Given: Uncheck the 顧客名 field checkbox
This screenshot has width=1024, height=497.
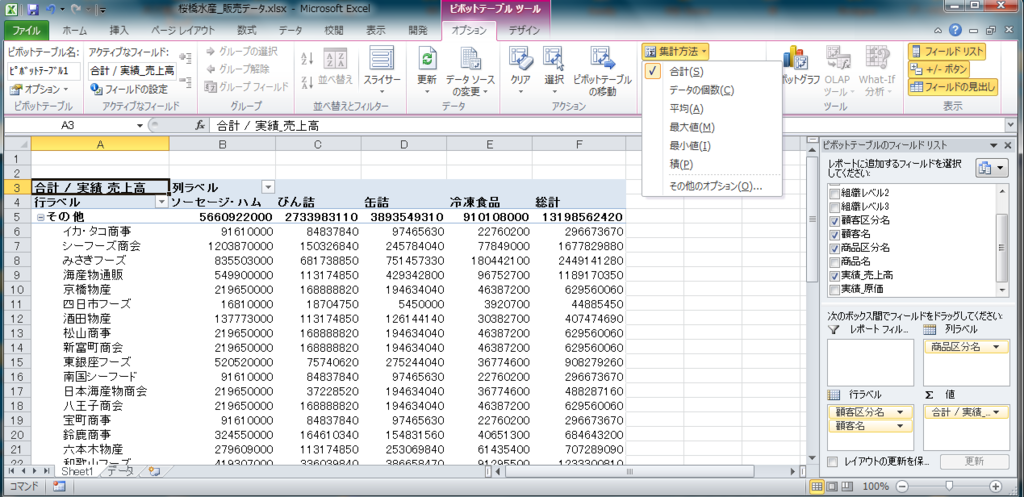Looking at the screenshot, I should (x=835, y=234).
